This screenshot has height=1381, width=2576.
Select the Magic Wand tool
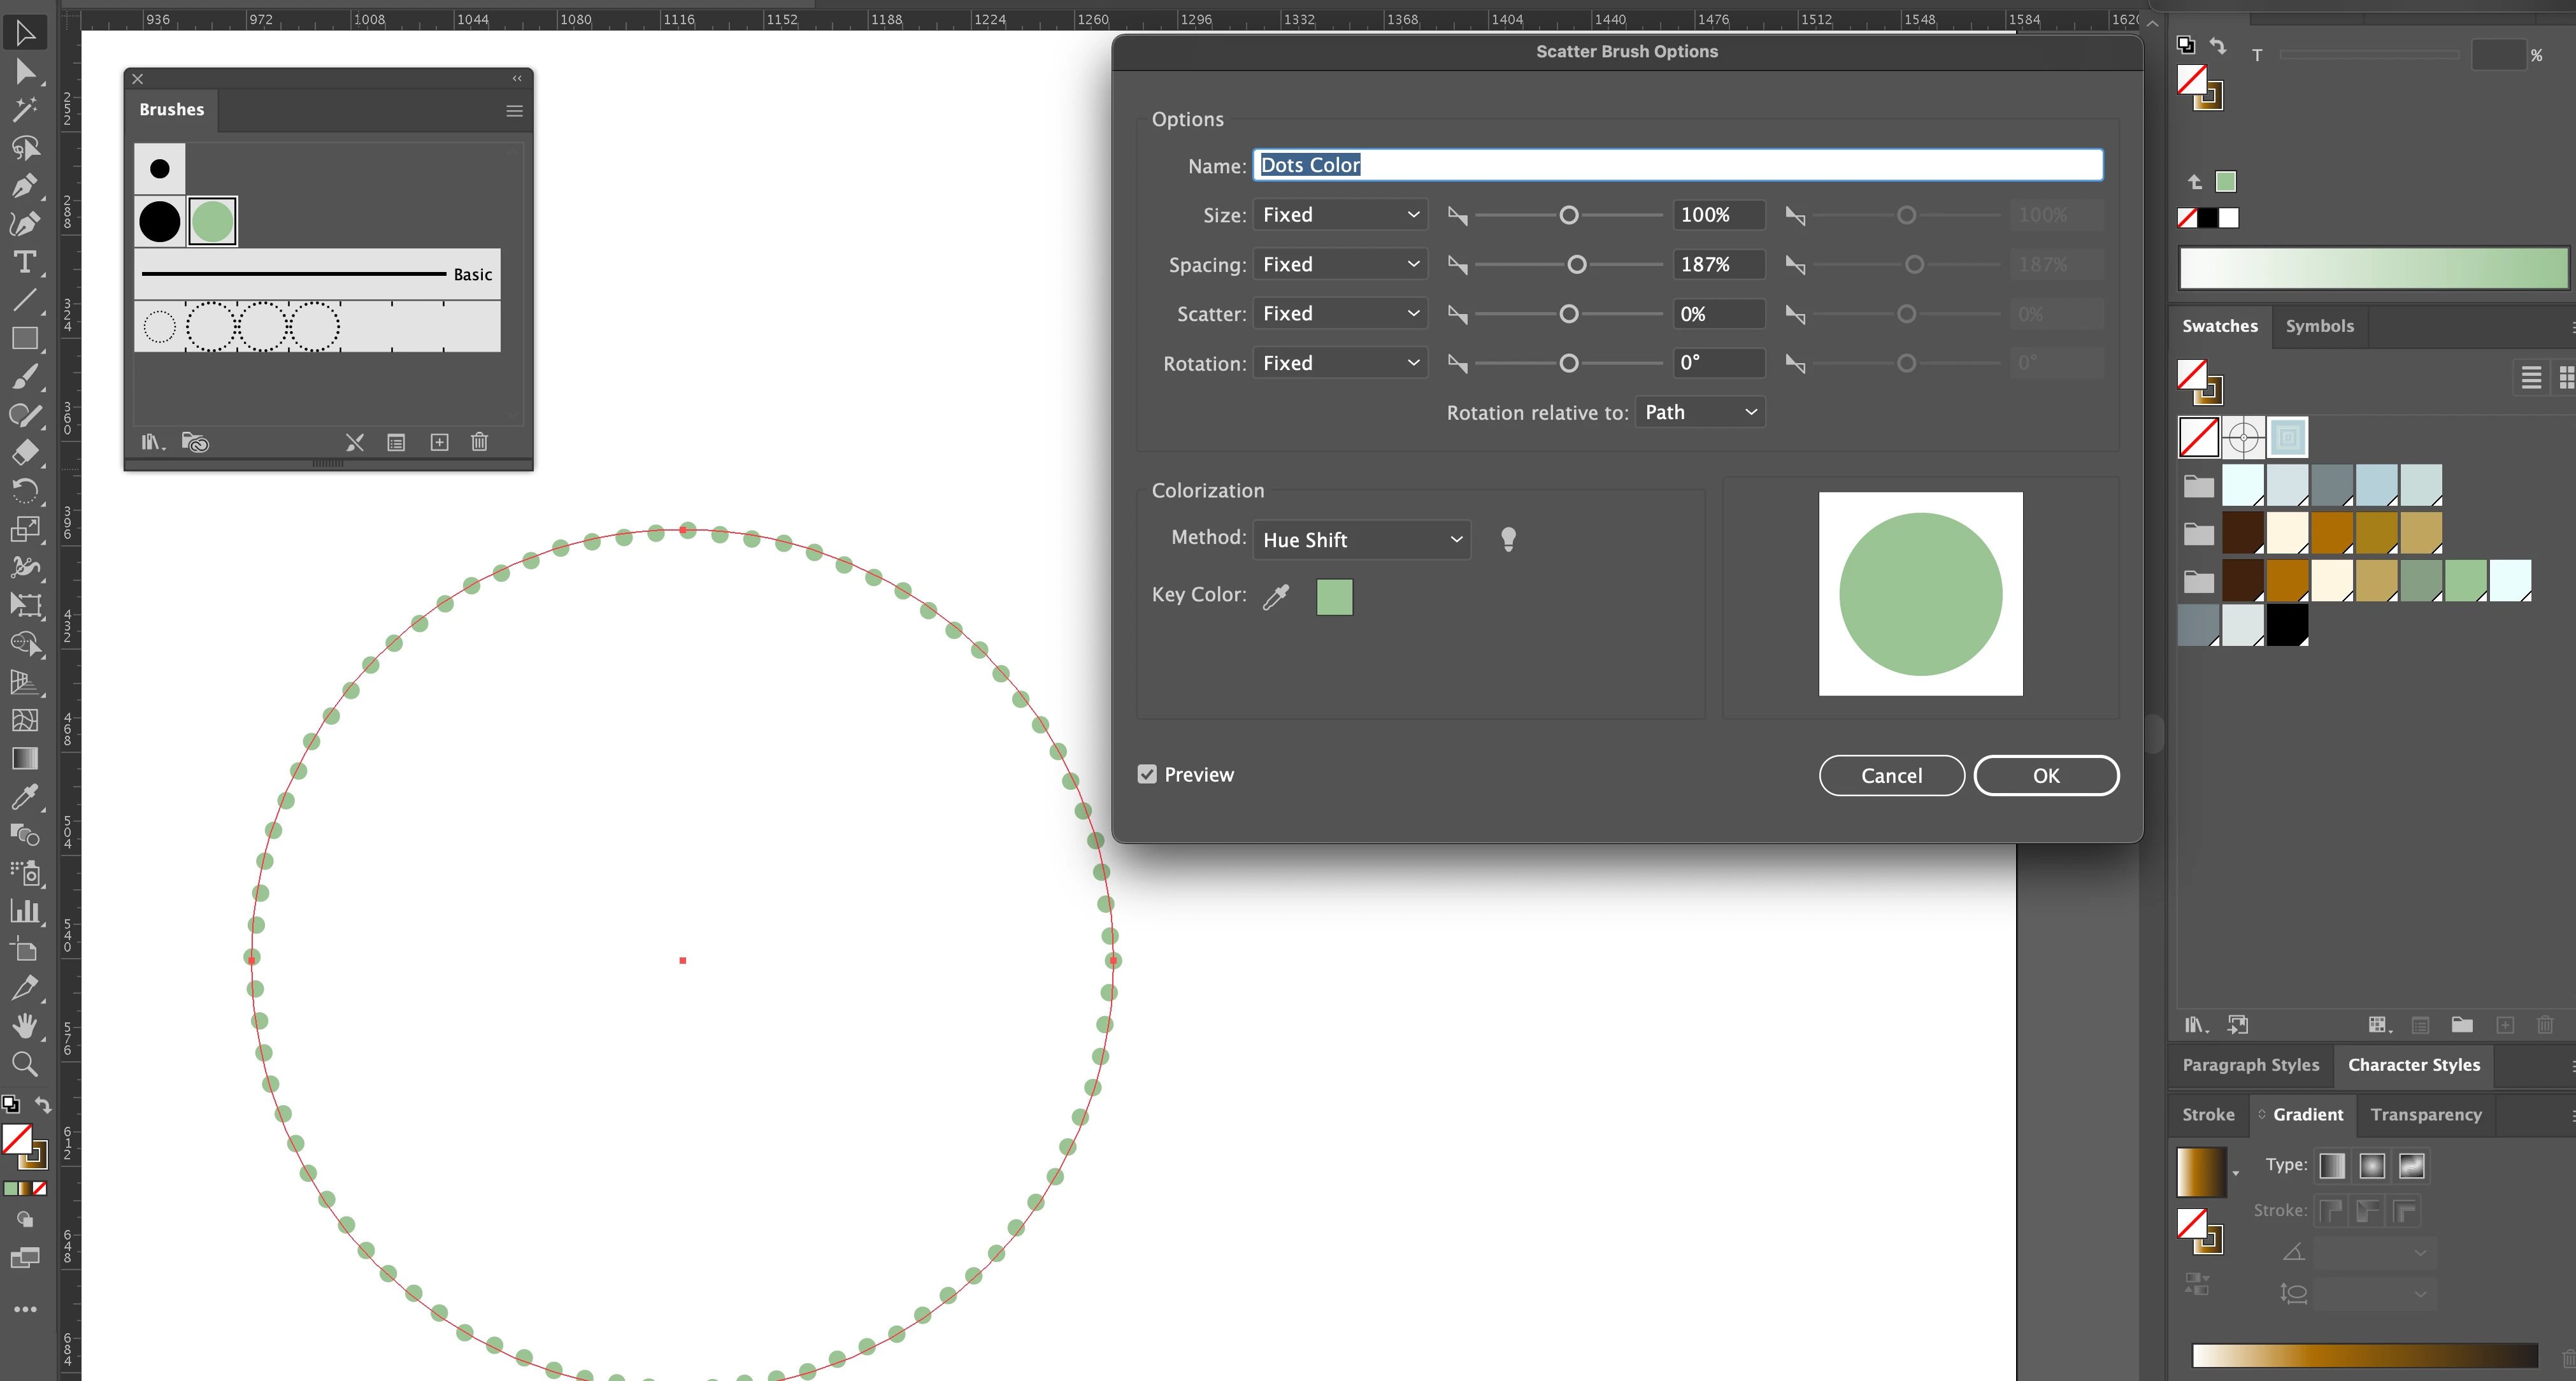coord(25,109)
